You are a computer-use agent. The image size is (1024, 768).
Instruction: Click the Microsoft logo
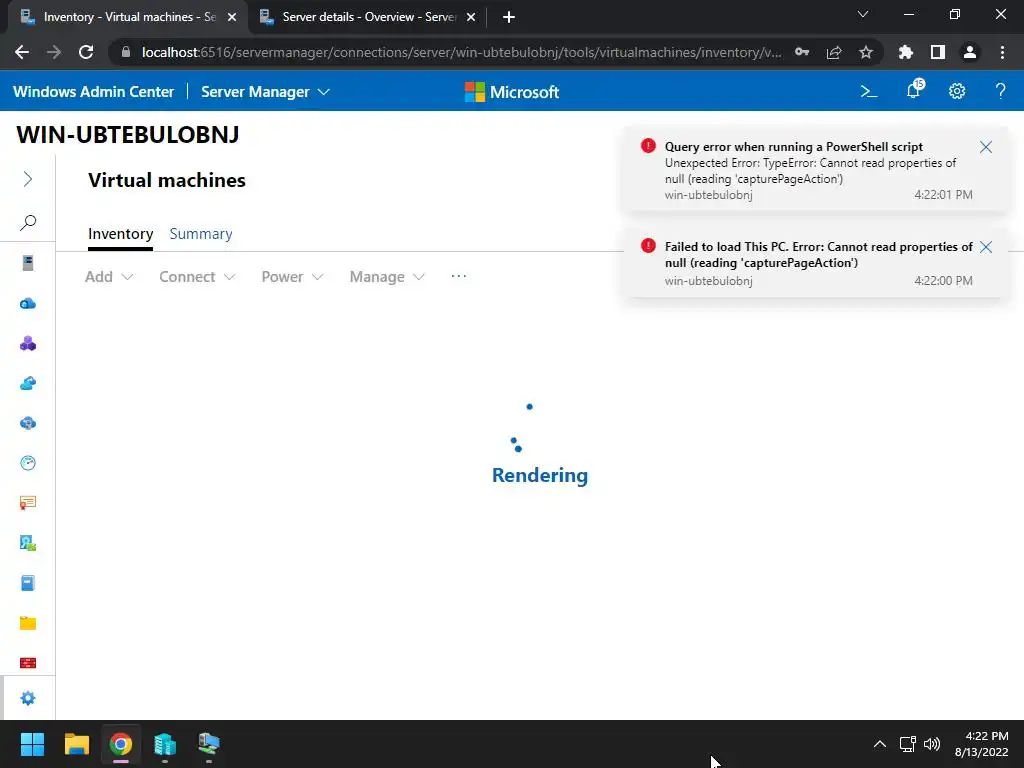click(512, 92)
